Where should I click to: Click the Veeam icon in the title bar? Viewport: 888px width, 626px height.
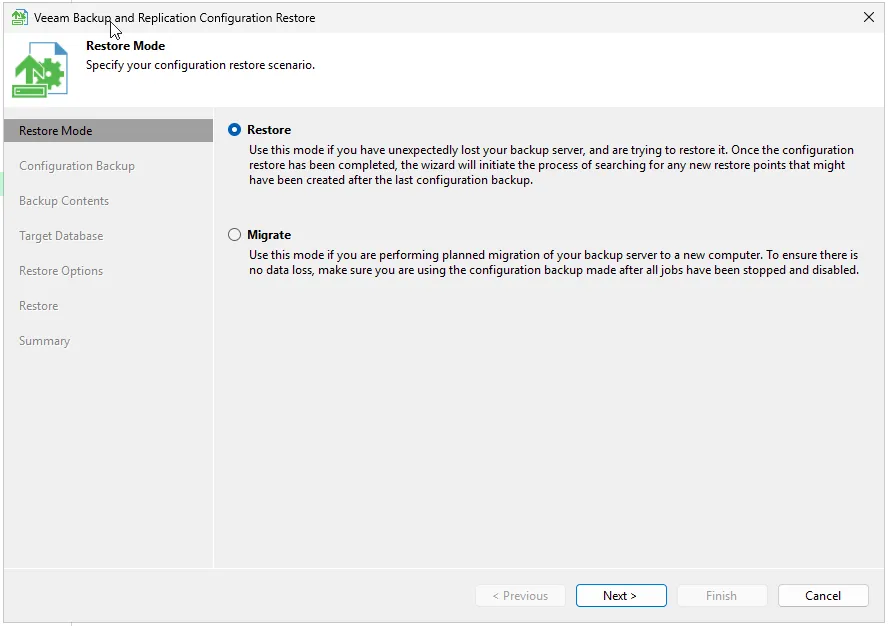[19, 17]
